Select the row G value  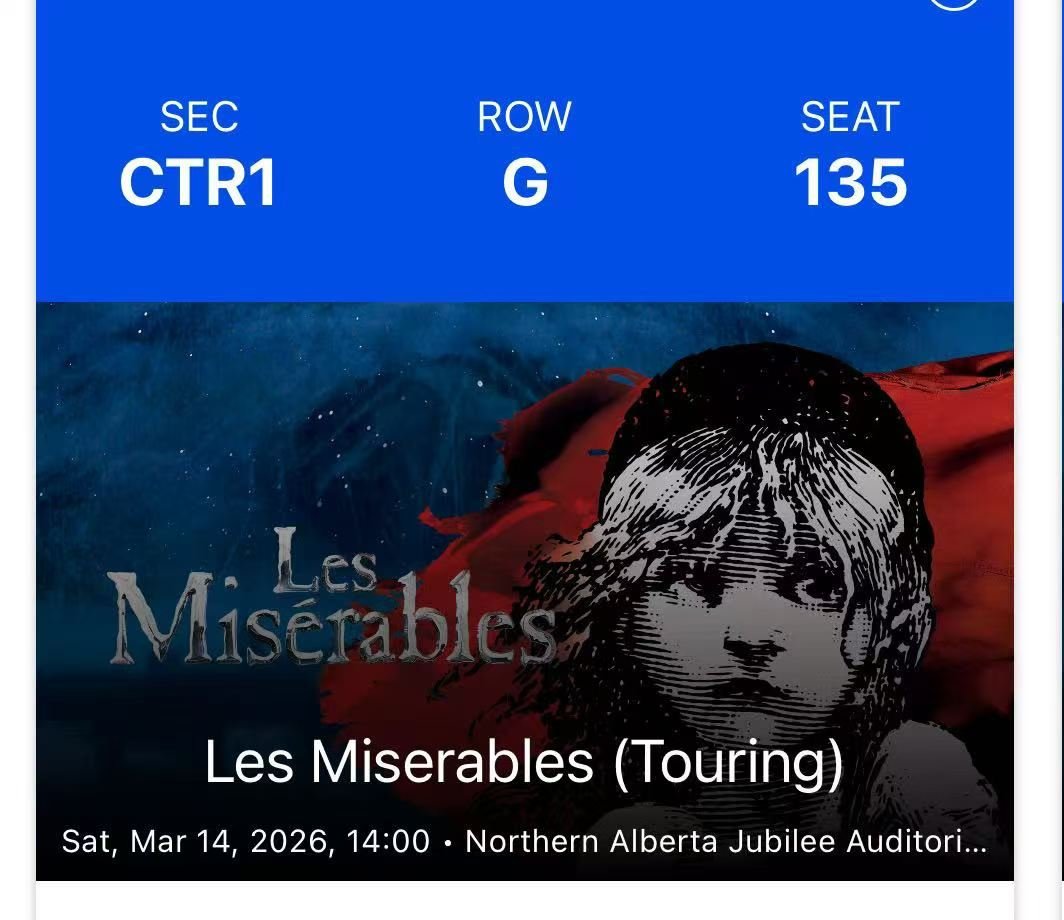(x=525, y=184)
